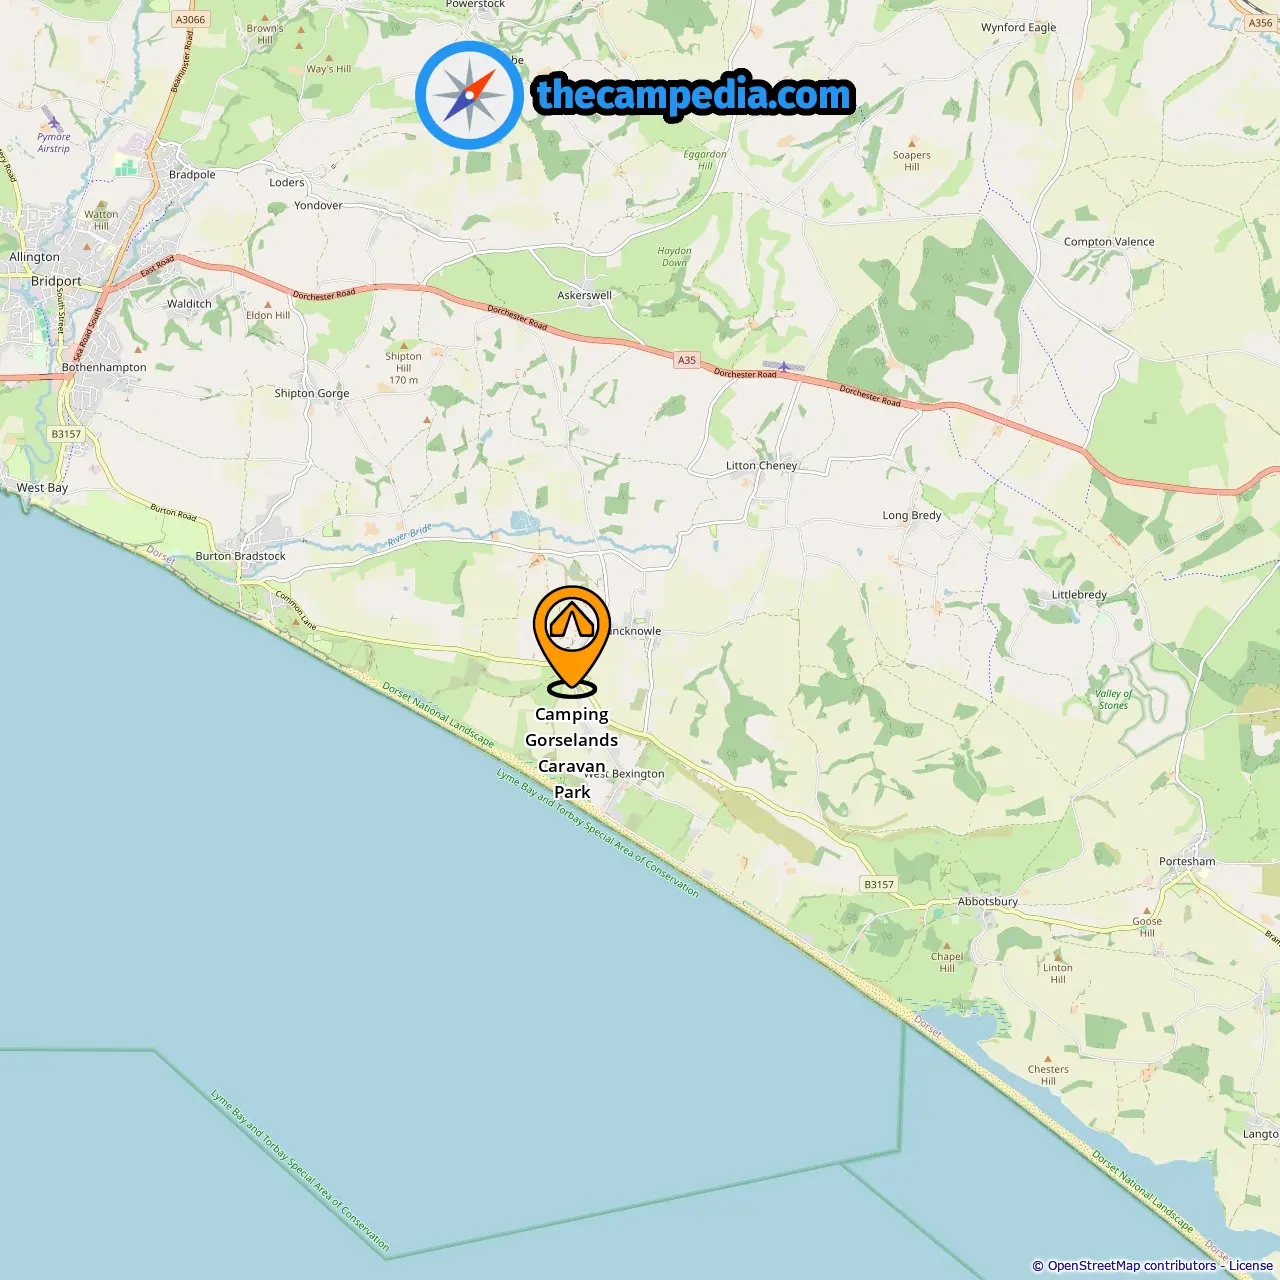
Task: Click the Pymore Airstrip plane icon
Action: click(x=52, y=121)
